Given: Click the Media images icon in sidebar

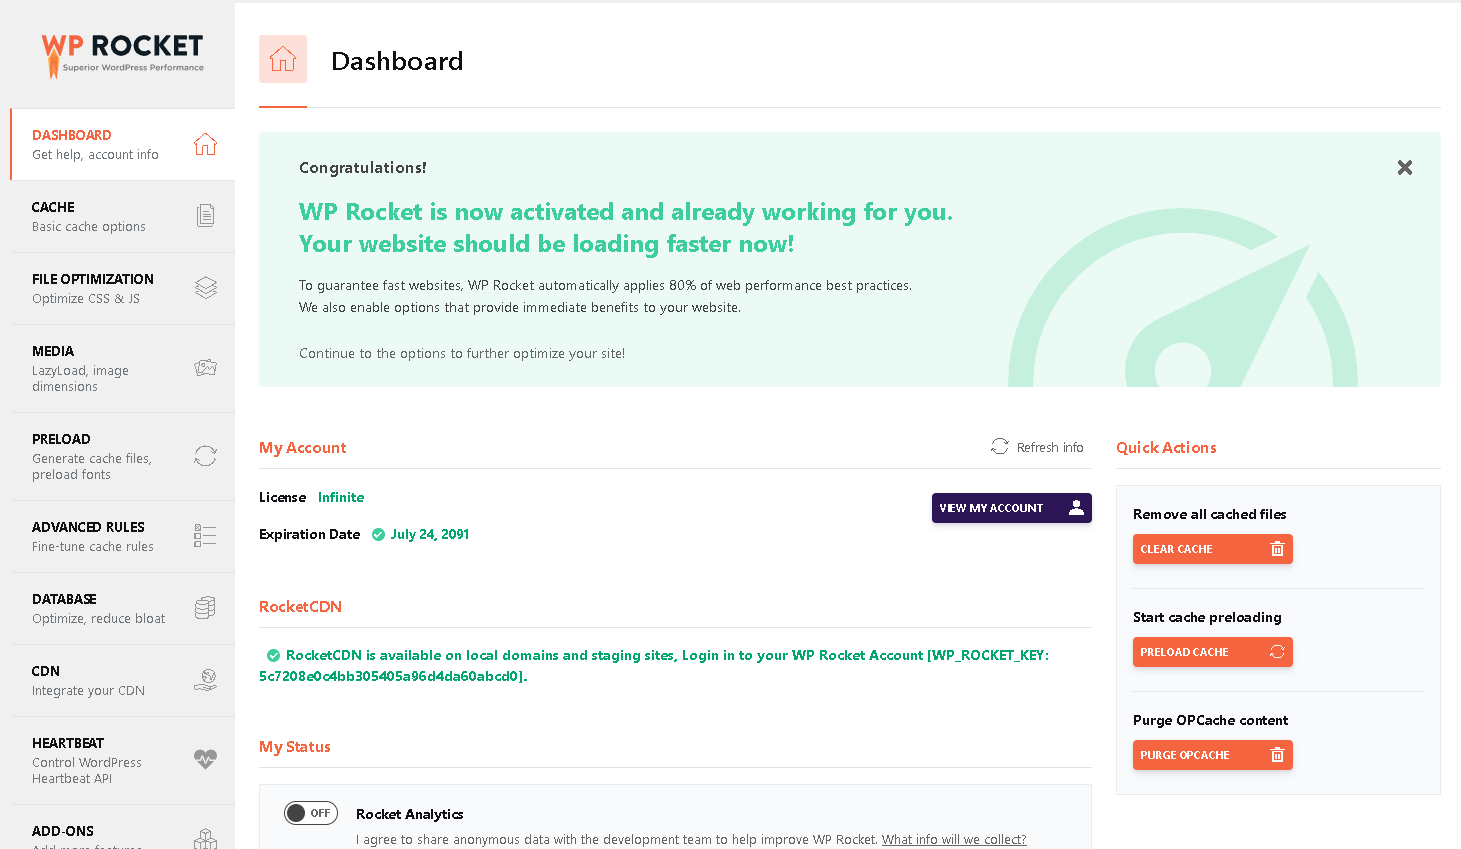Looking at the screenshot, I should 205,368.
